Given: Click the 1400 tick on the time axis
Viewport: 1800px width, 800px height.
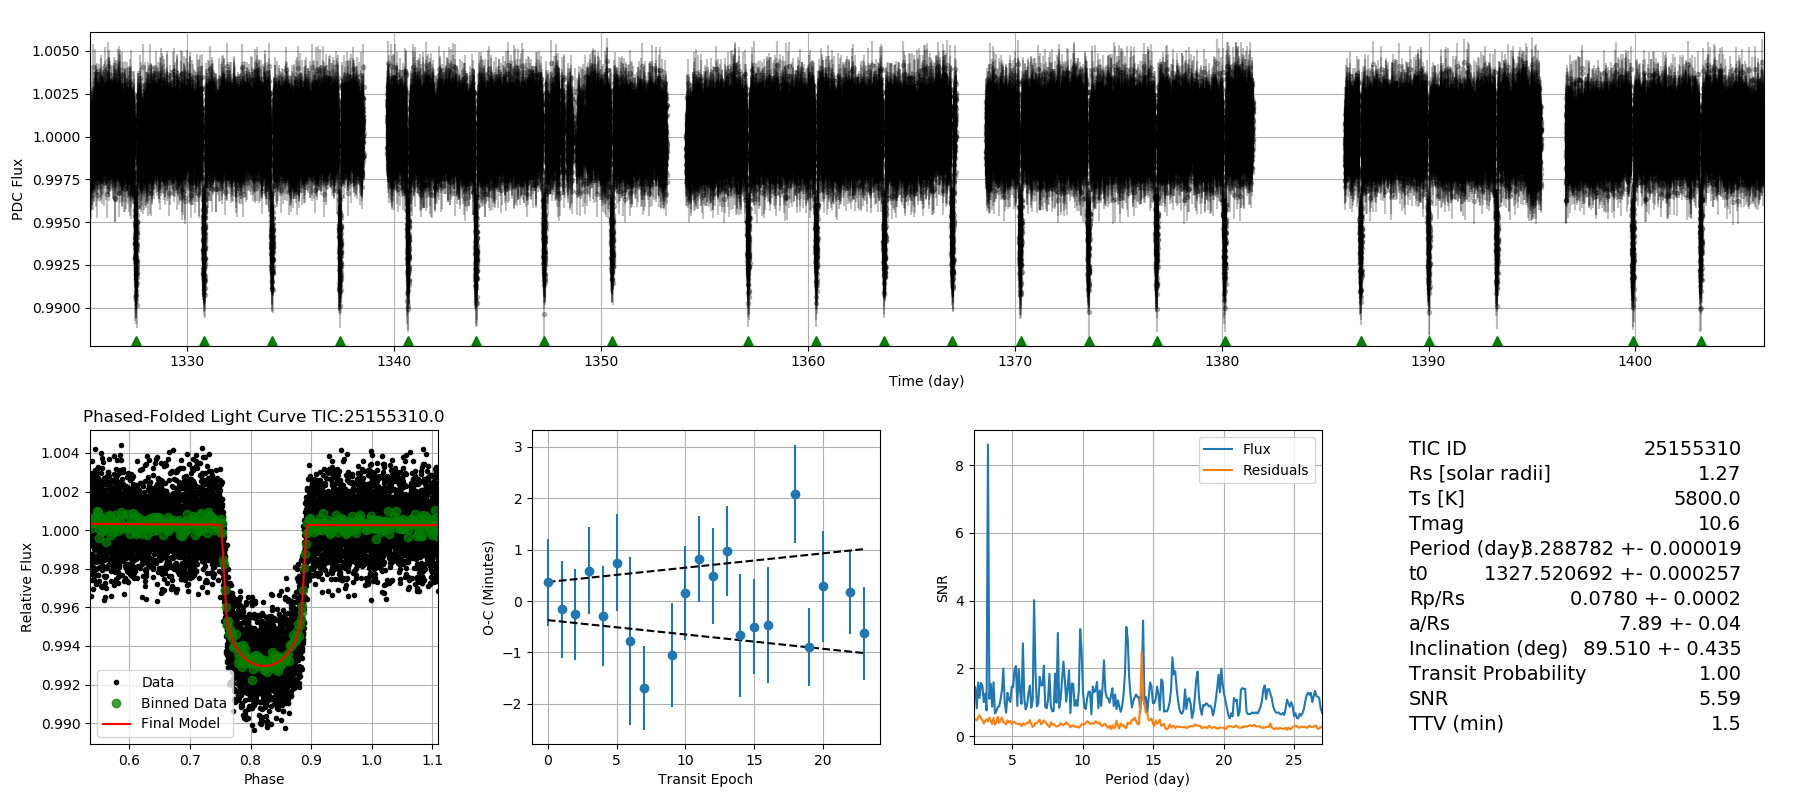Looking at the screenshot, I should tap(1635, 361).
